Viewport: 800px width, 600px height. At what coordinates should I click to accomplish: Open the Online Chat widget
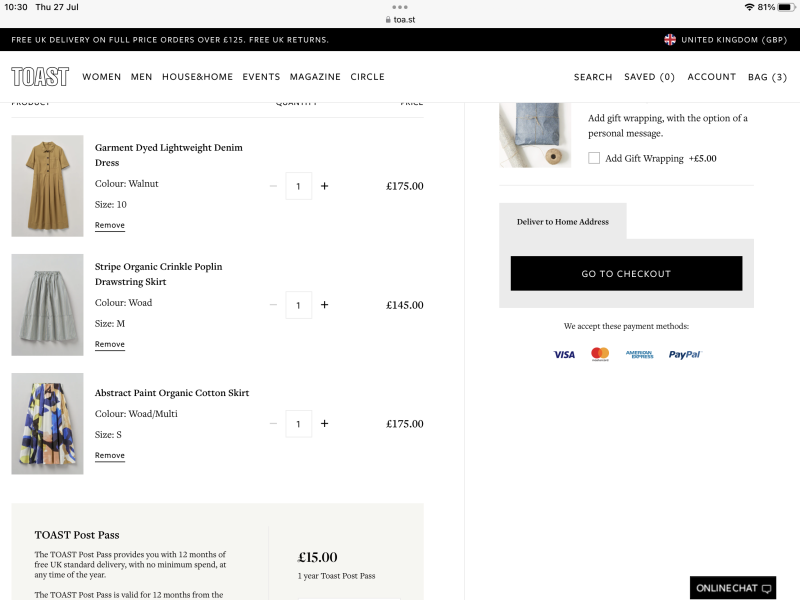tap(733, 588)
